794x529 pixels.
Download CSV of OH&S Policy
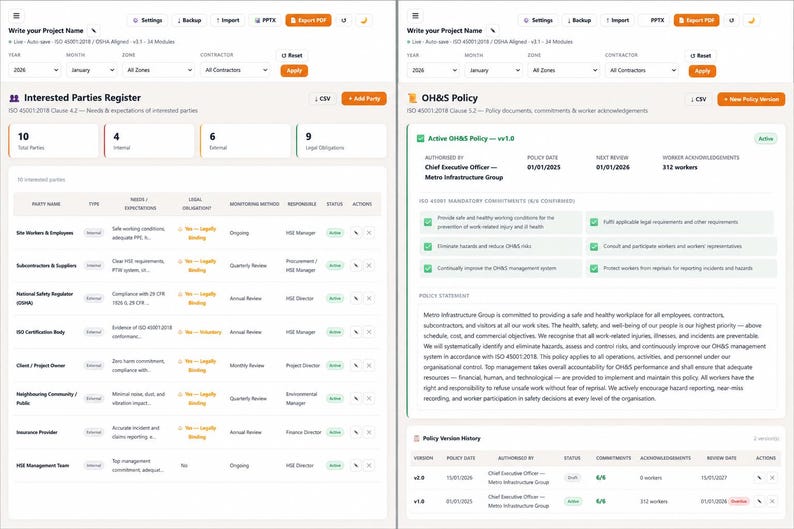pyautogui.click(x=698, y=99)
